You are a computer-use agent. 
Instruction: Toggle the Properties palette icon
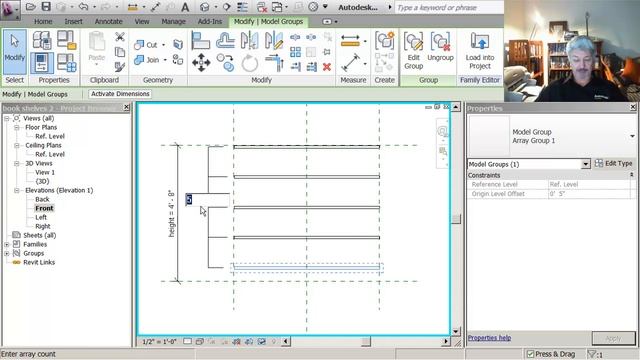(42, 63)
